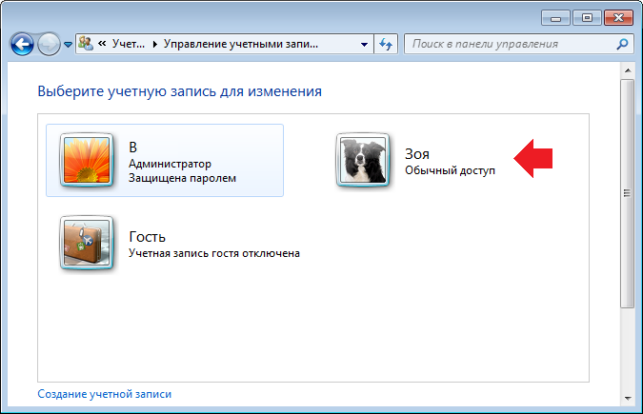Image resolution: width=643 pixels, height=414 pixels.
Task: Open the address bar history dropdown
Action: point(364,44)
